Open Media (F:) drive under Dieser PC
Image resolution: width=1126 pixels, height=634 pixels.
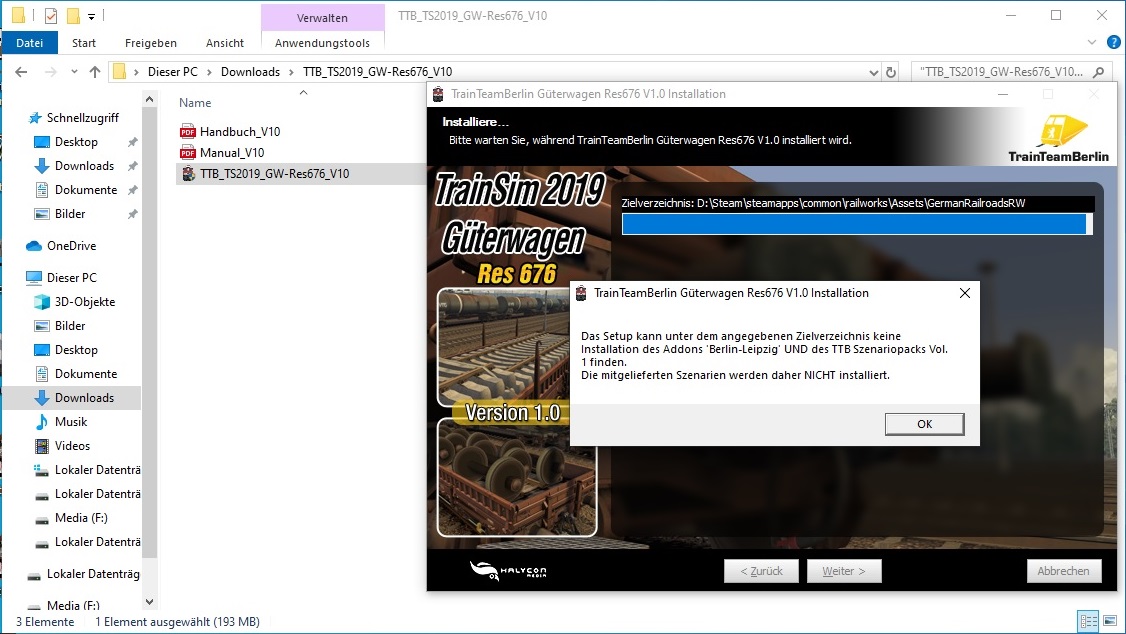[x=80, y=518]
